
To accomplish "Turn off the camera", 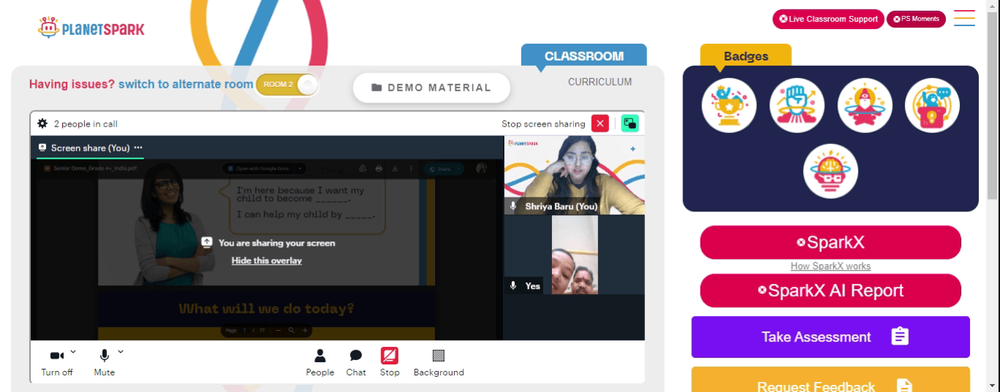I will coord(57,362).
